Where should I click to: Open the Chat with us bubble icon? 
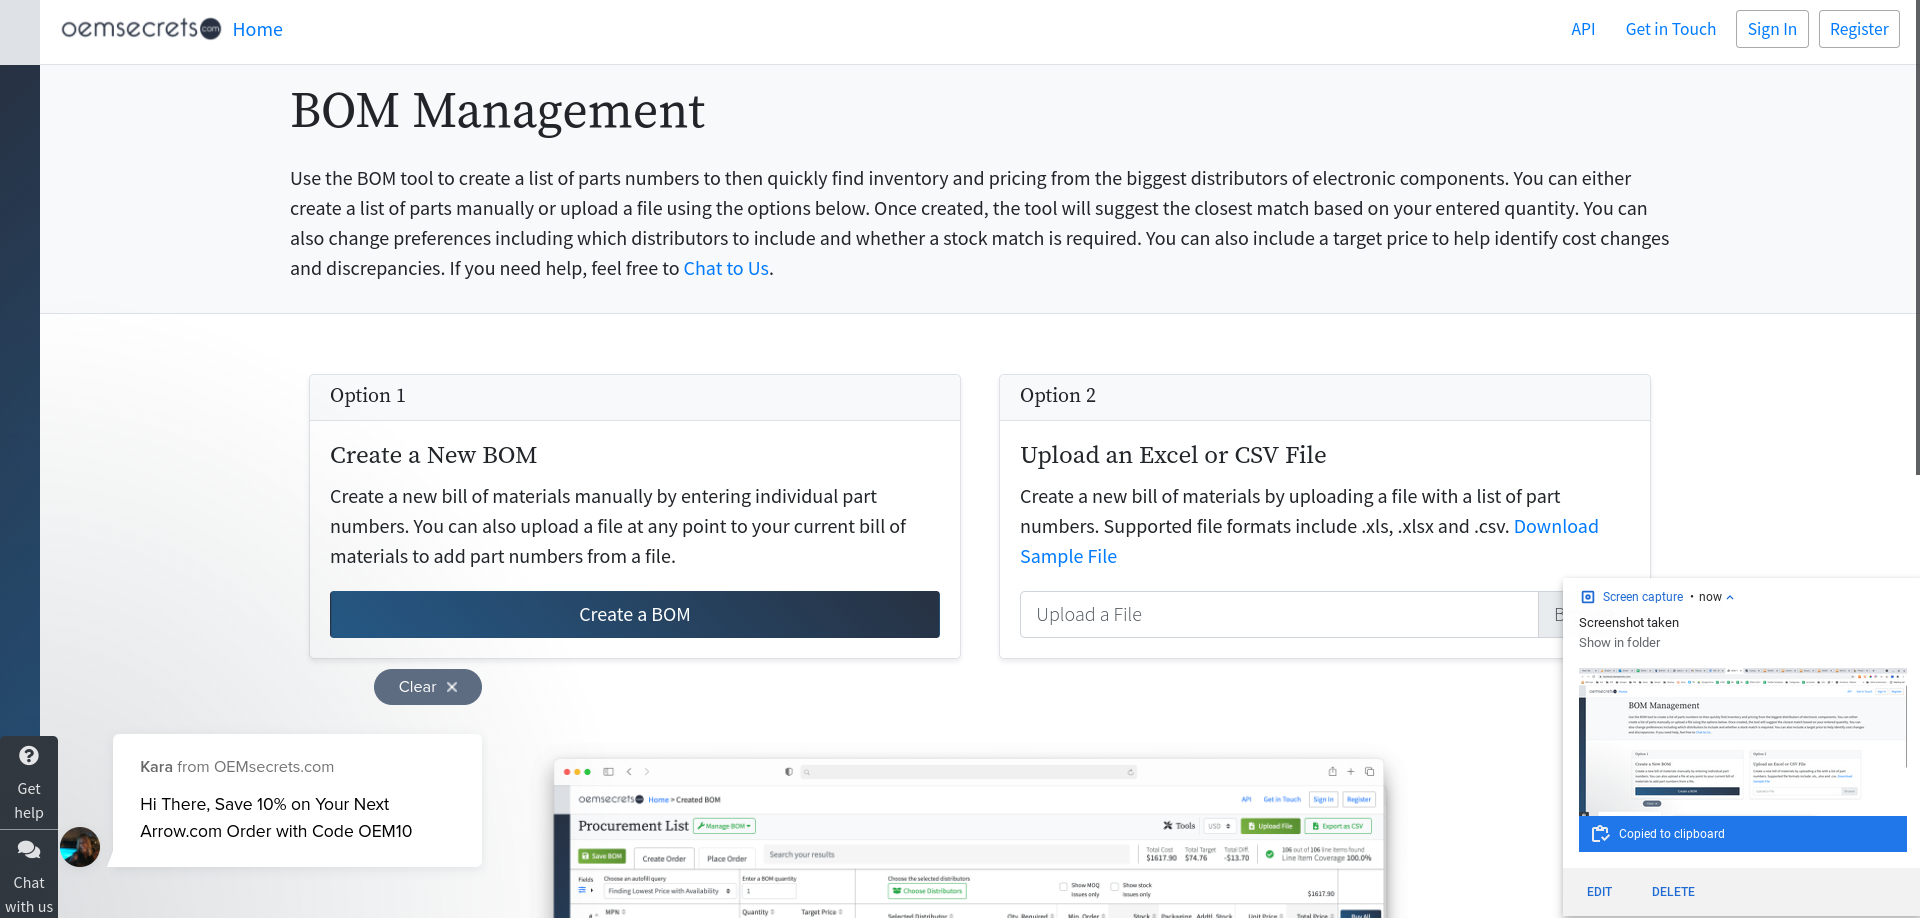[29, 849]
